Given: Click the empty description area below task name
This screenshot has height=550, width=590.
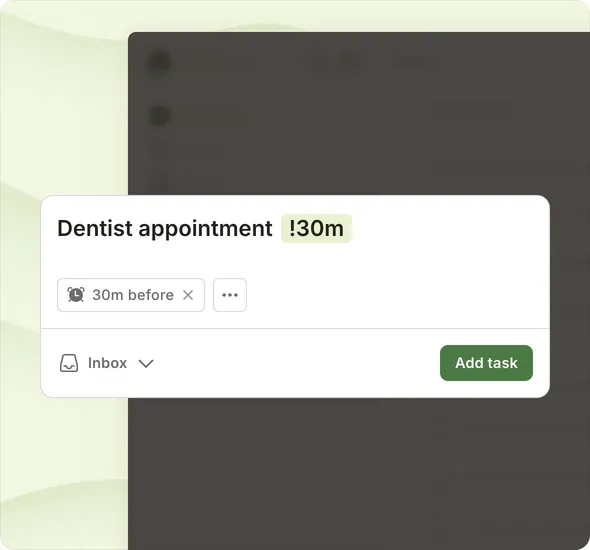Looking at the screenshot, I should tap(295, 260).
